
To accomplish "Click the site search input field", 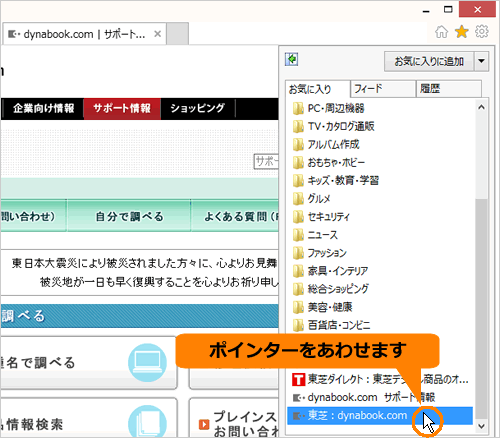I will pyautogui.click(x=266, y=162).
